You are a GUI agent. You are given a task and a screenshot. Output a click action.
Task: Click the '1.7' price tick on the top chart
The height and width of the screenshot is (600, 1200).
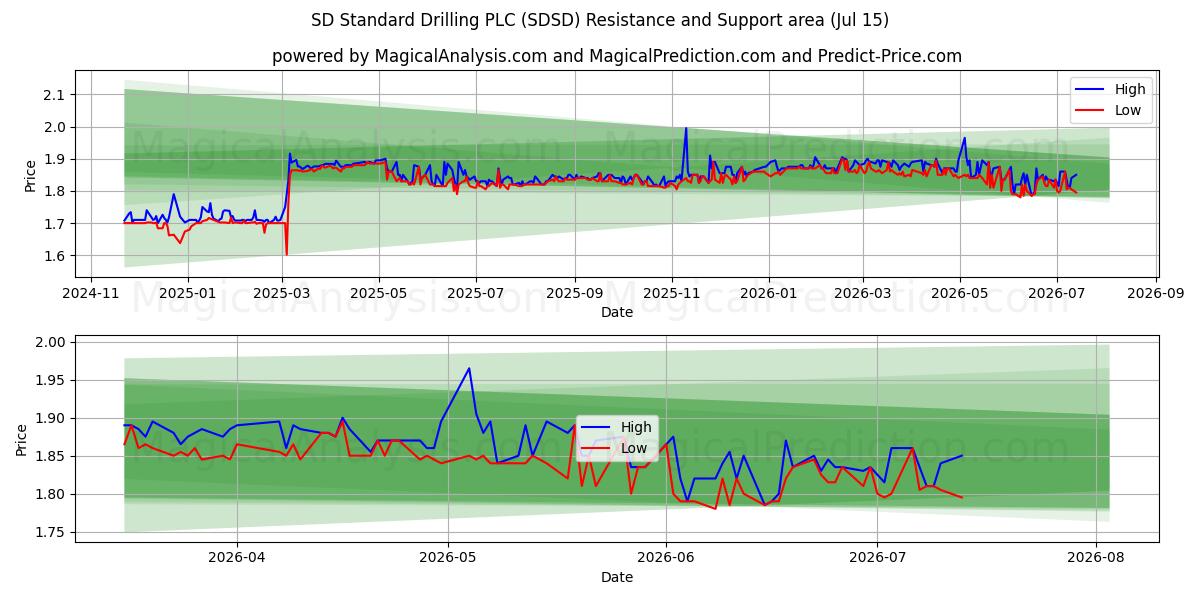[x=55, y=224]
